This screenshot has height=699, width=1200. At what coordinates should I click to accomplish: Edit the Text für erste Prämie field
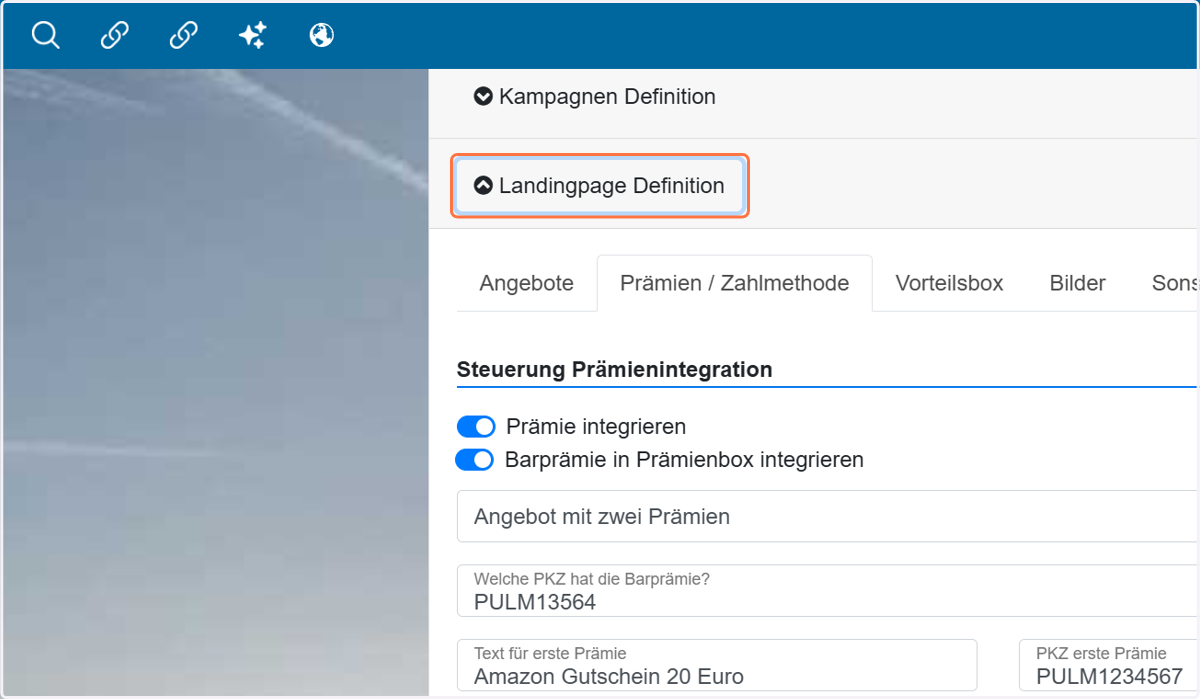[x=717, y=666]
